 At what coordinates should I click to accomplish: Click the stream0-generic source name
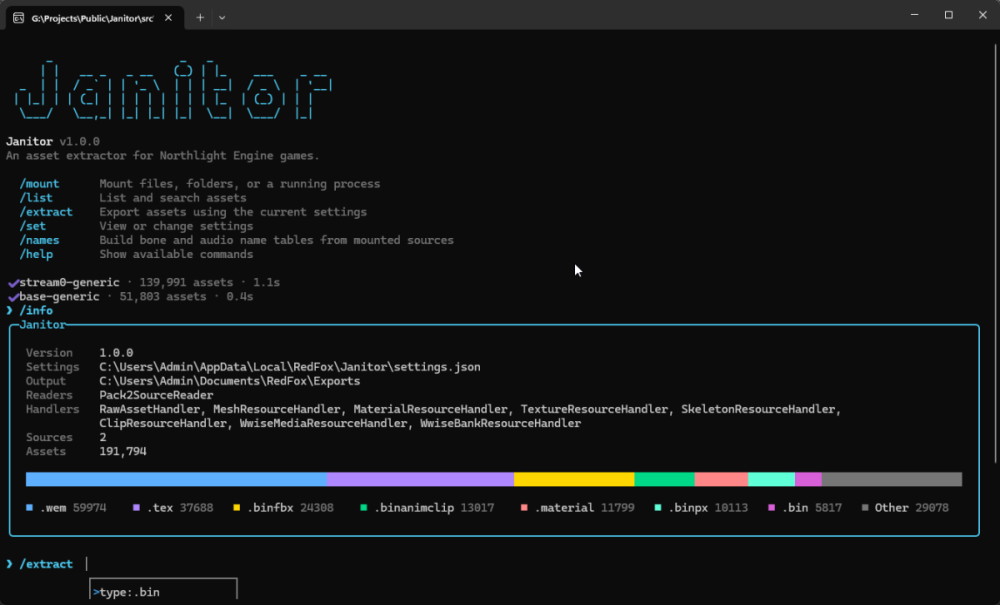click(x=70, y=282)
